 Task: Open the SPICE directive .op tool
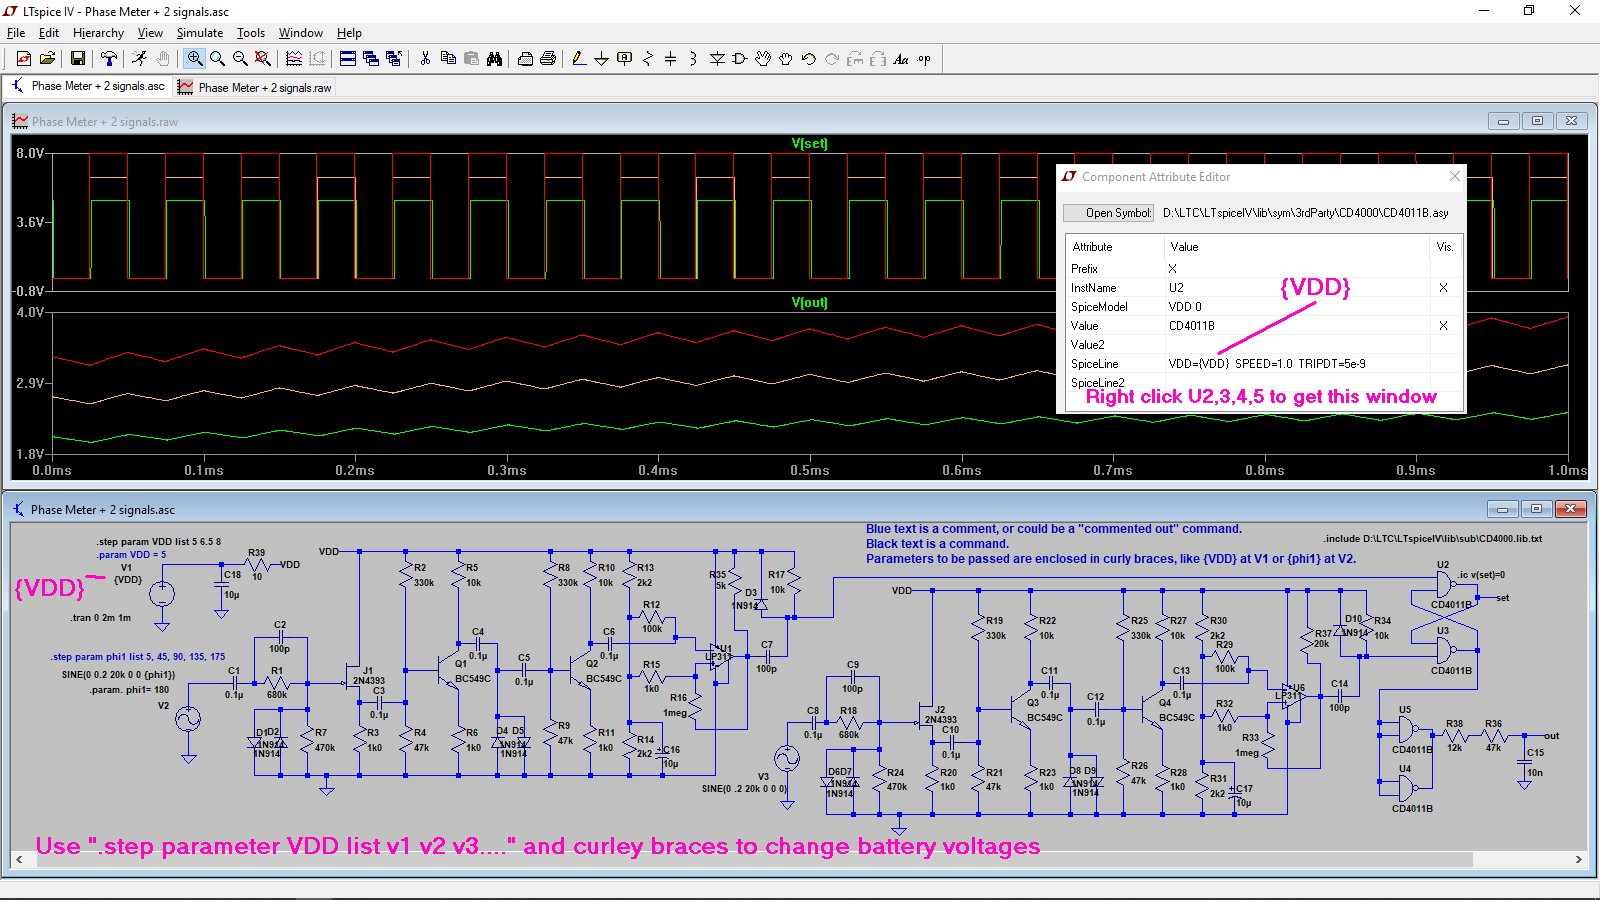(924, 59)
